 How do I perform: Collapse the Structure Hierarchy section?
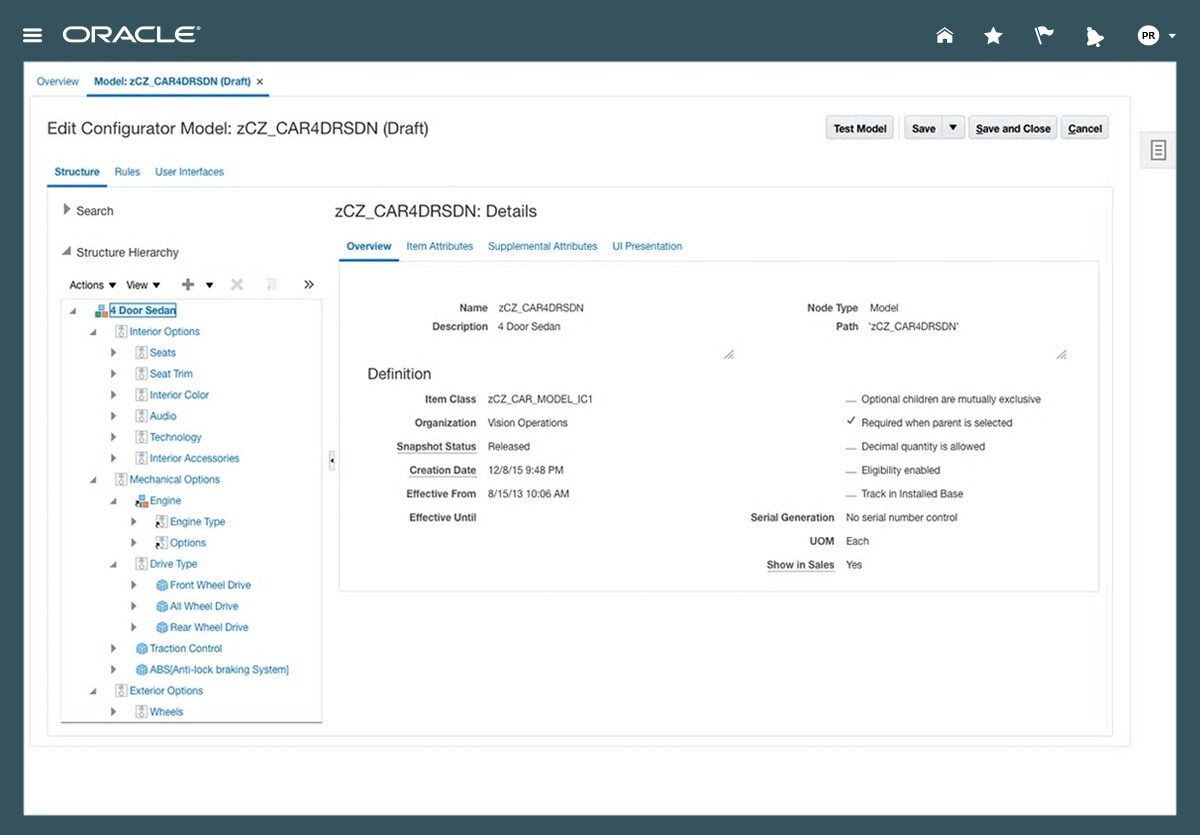67,252
